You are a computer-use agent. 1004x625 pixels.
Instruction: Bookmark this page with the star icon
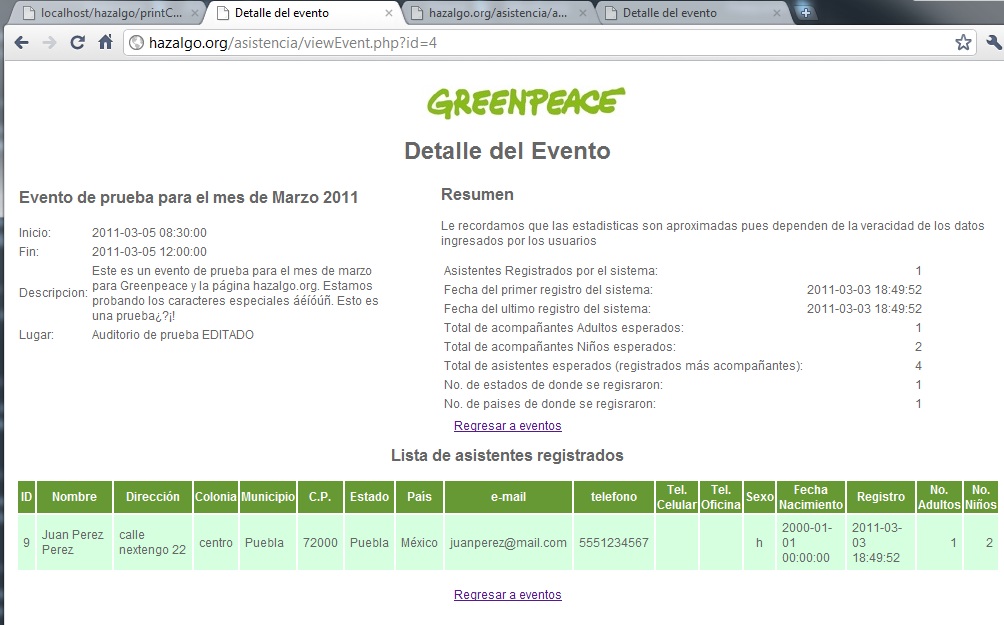(x=963, y=43)
